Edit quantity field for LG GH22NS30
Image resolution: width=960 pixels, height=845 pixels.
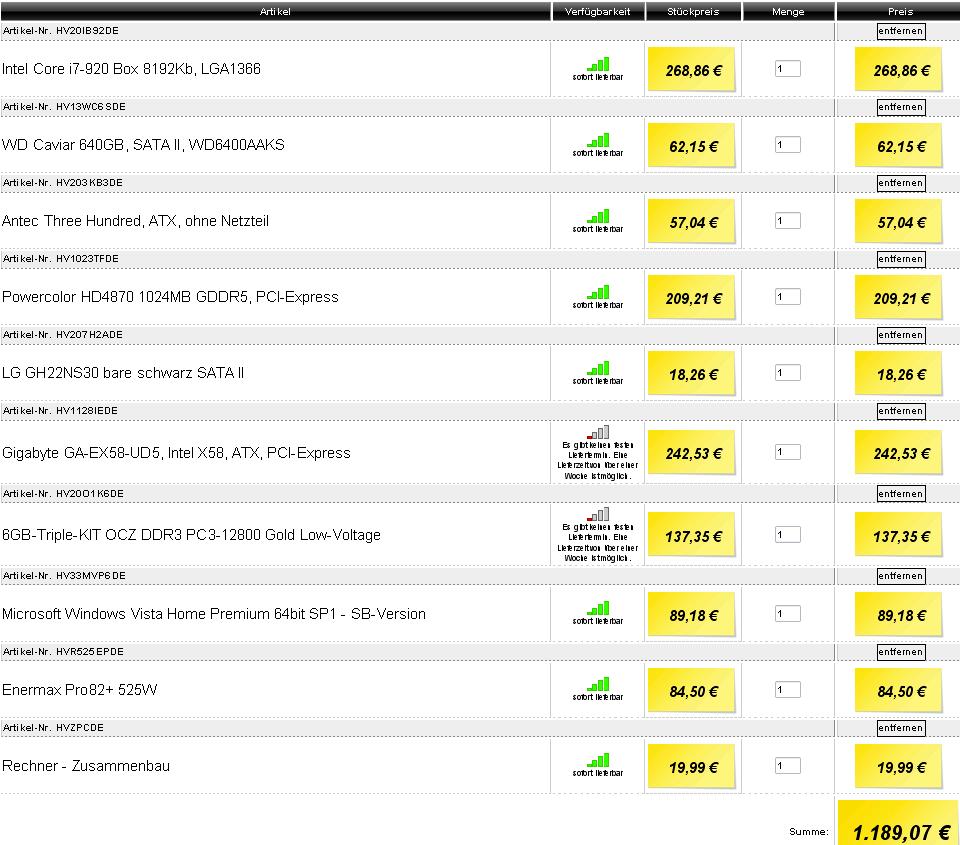point(787,372)
